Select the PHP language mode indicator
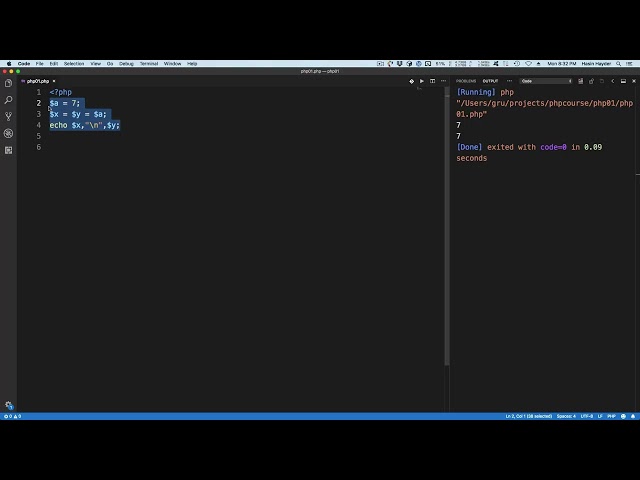This screenshot has width=640, height=480. 611,416
